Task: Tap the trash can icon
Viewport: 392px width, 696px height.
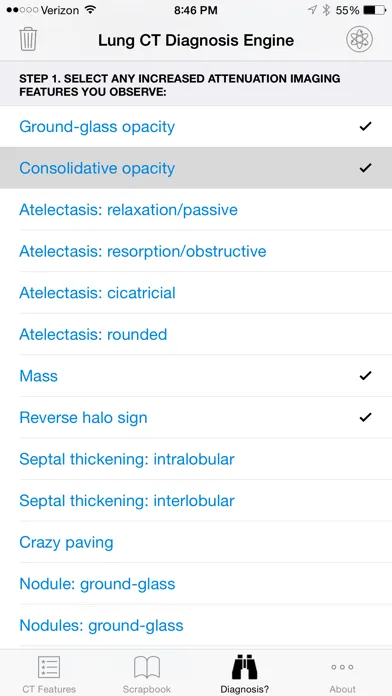Action: 28,40
